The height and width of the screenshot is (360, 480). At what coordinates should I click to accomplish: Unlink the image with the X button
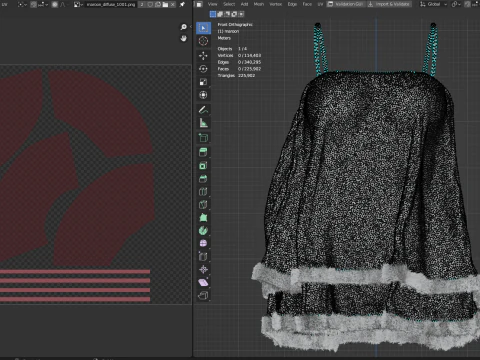pos(173,4)
